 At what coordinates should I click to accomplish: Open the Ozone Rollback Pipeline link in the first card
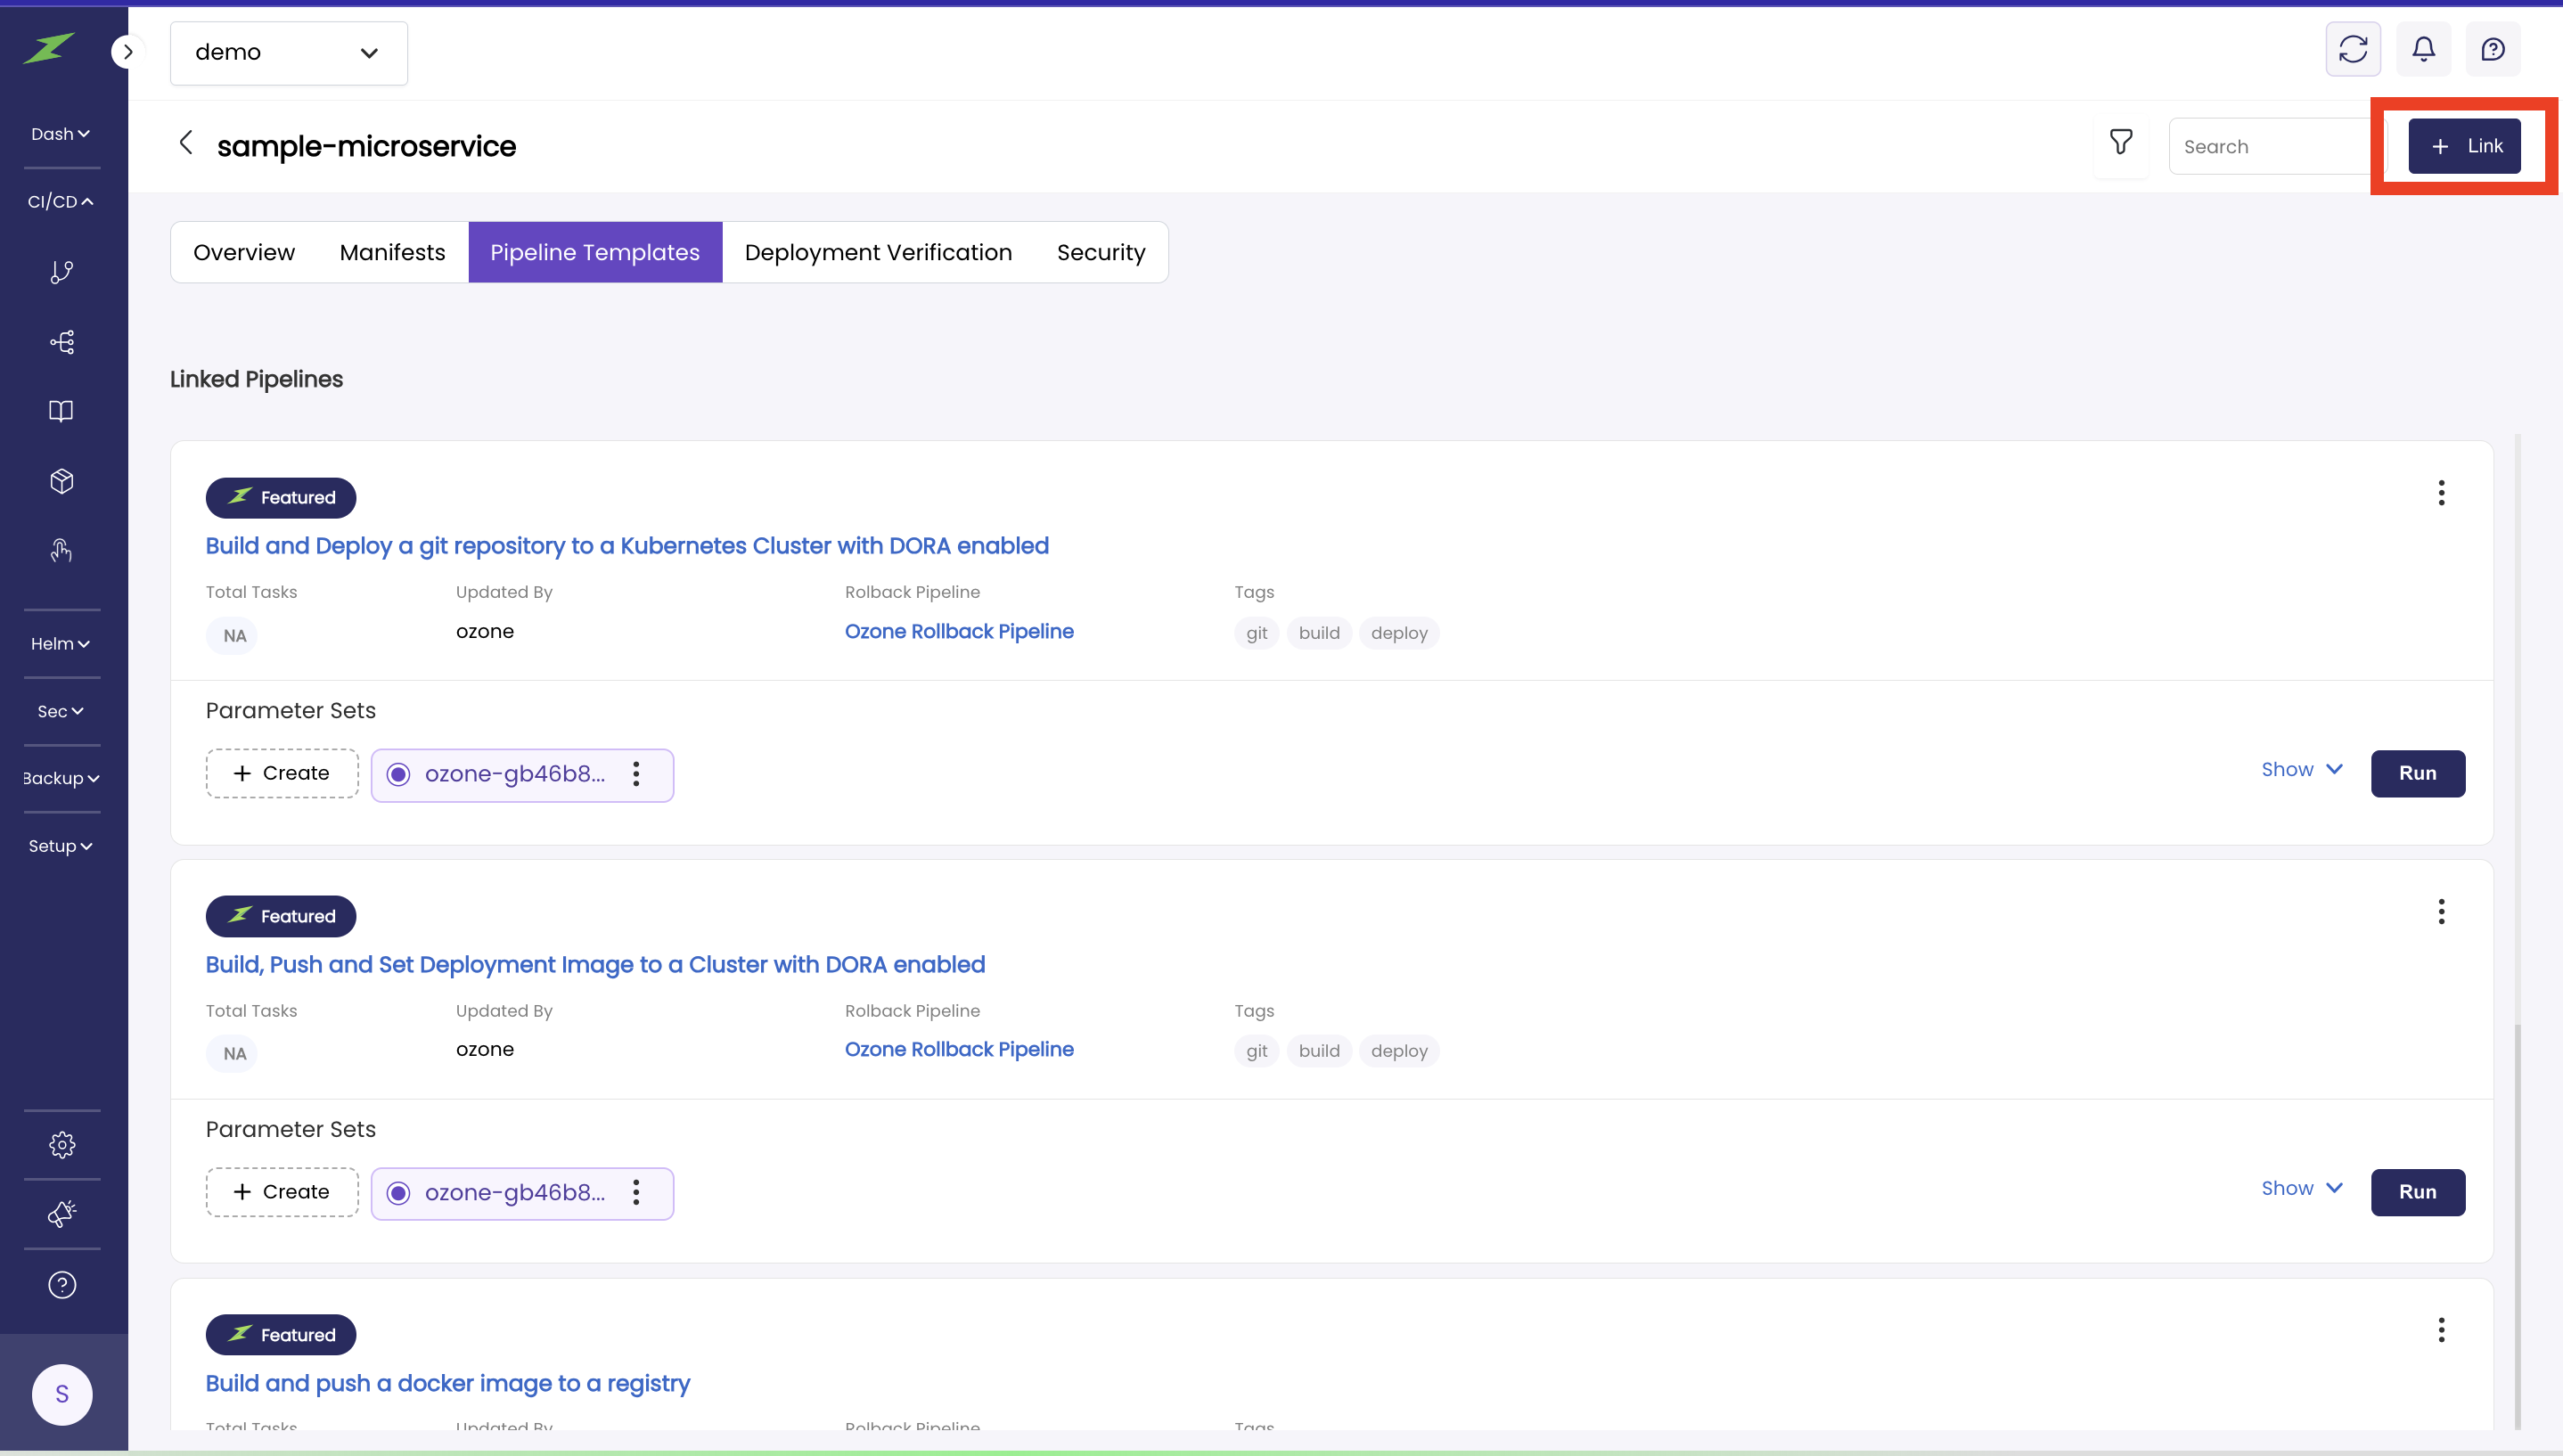point(958,631)
